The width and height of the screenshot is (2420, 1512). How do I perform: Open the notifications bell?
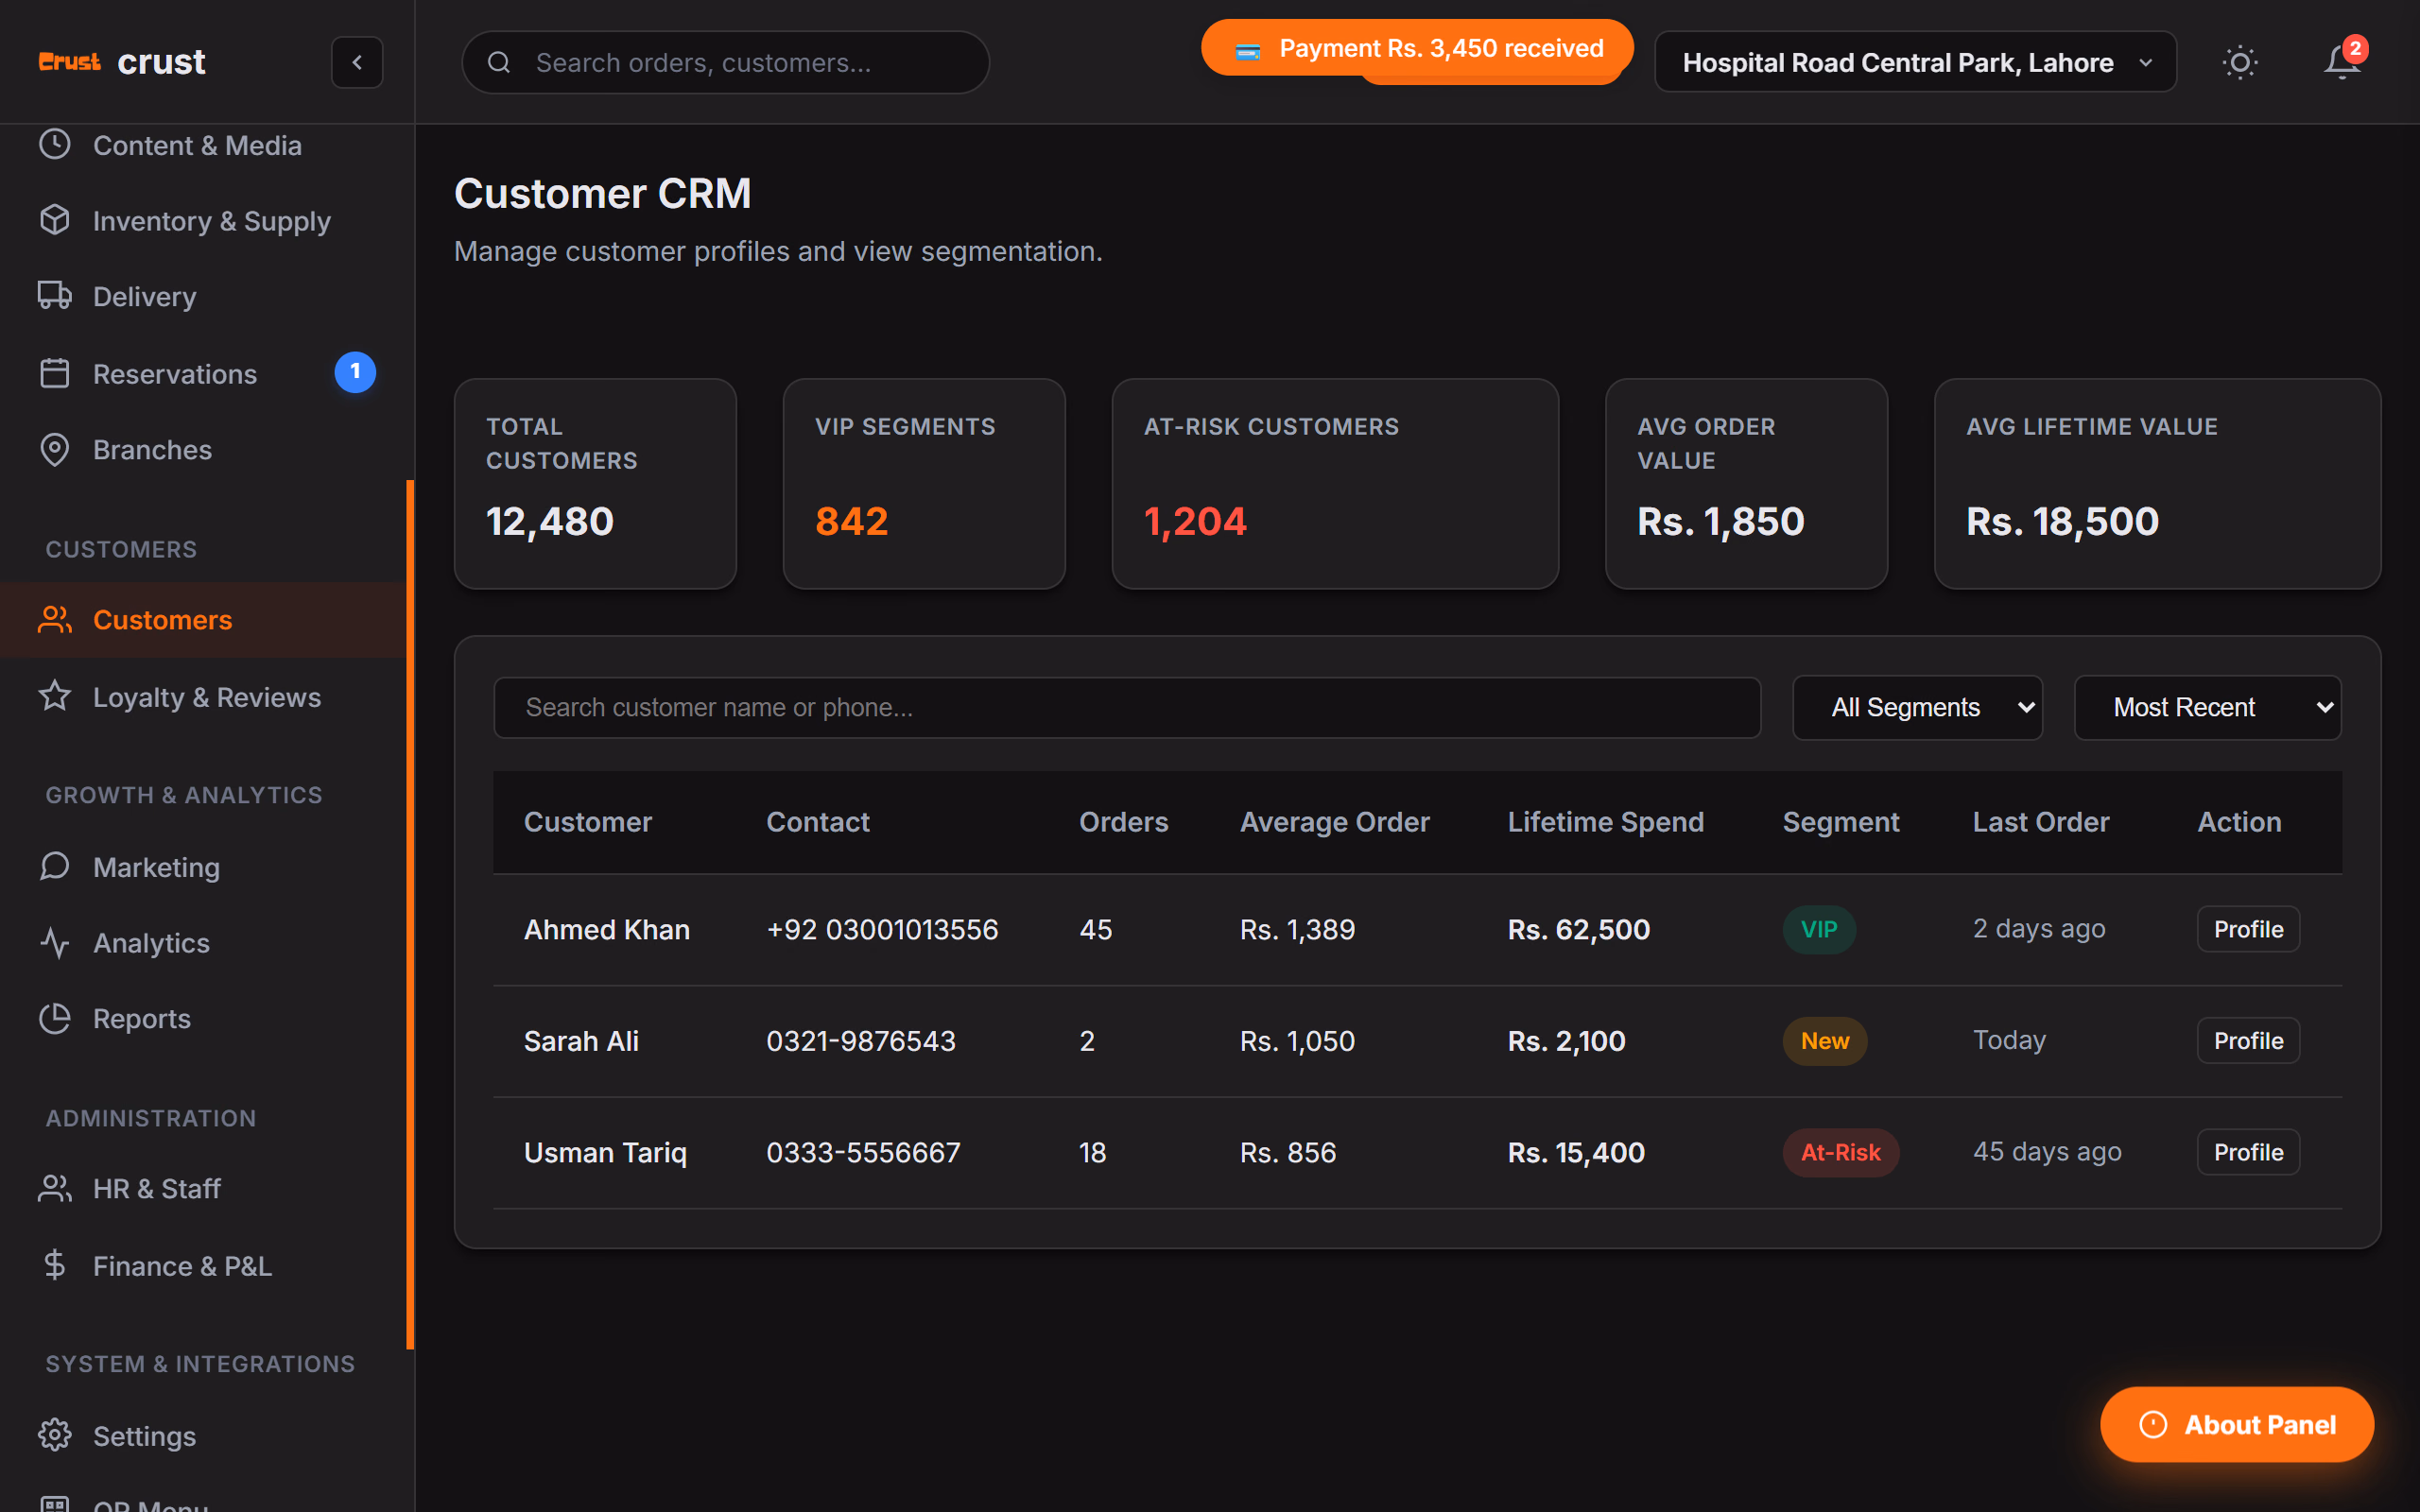[x=2341, y=62]
